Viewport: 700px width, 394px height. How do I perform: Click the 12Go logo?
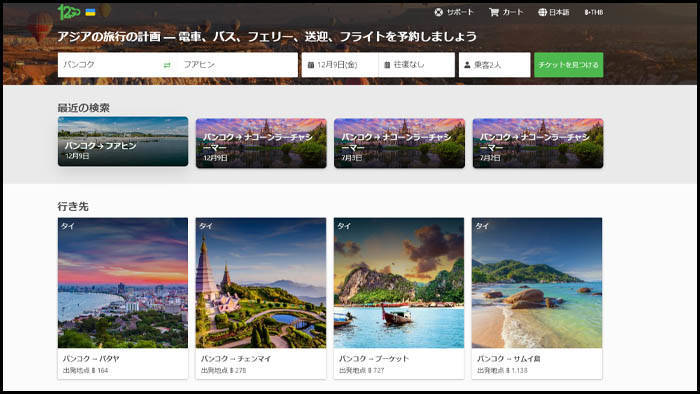[69, 12]
